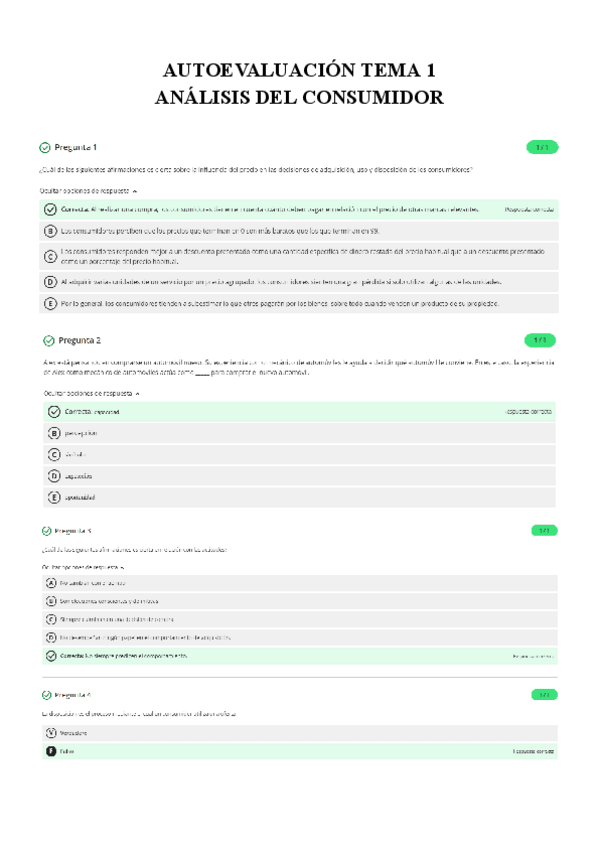Click the Pregunta 3 score badge
Viewport: 600px width, 848px height.
[x=543, y=530]
